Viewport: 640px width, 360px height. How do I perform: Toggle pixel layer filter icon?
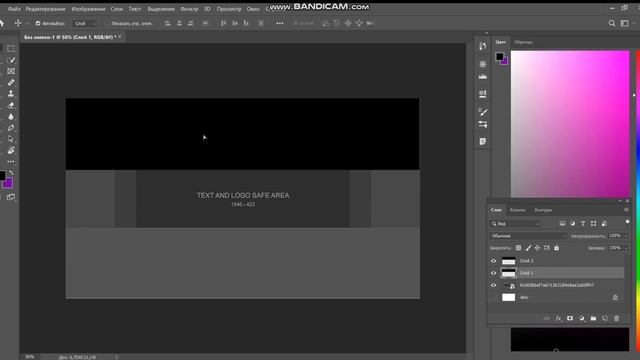click(562, 224)
